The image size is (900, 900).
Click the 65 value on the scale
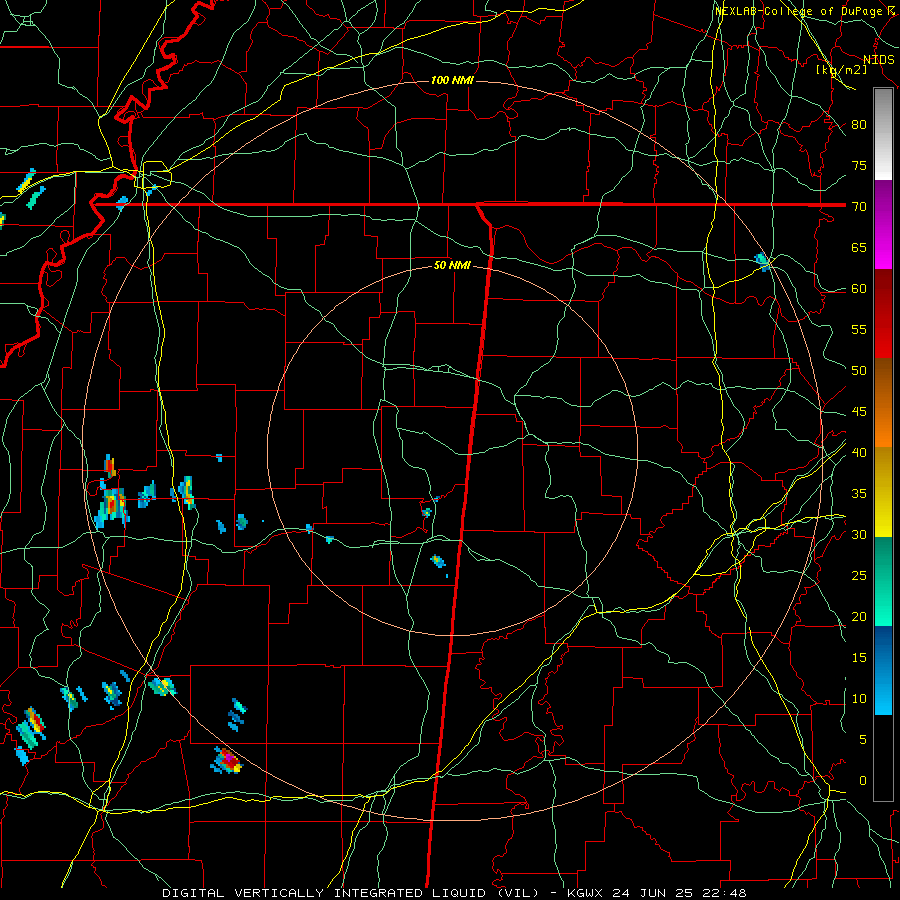pos(859,247)
